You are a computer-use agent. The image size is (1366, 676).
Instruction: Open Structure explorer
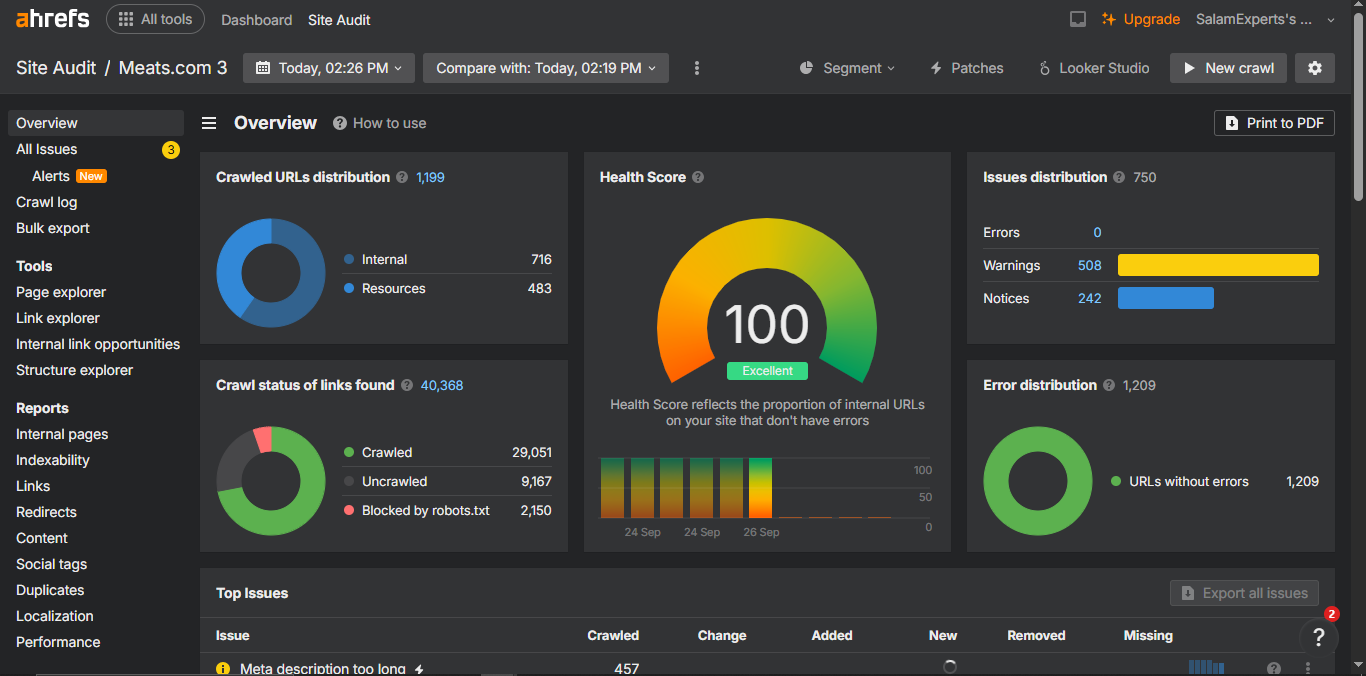tap(75, 370)
